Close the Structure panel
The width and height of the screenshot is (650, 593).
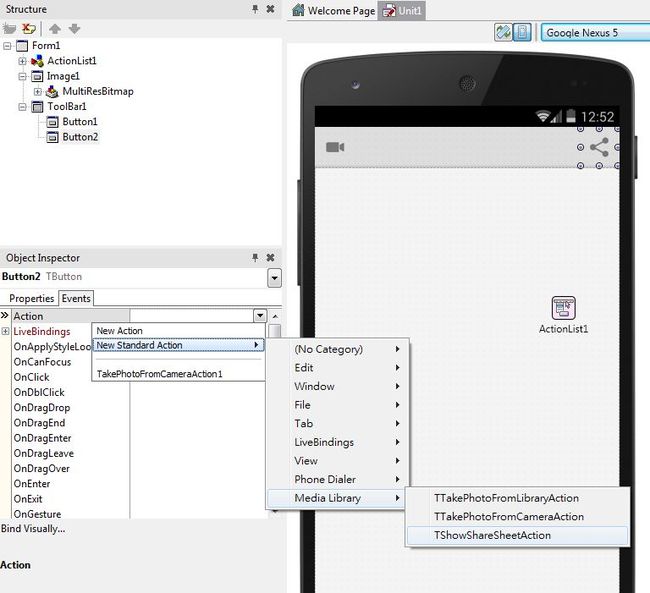pyautogui.click(x=270, y=9)
